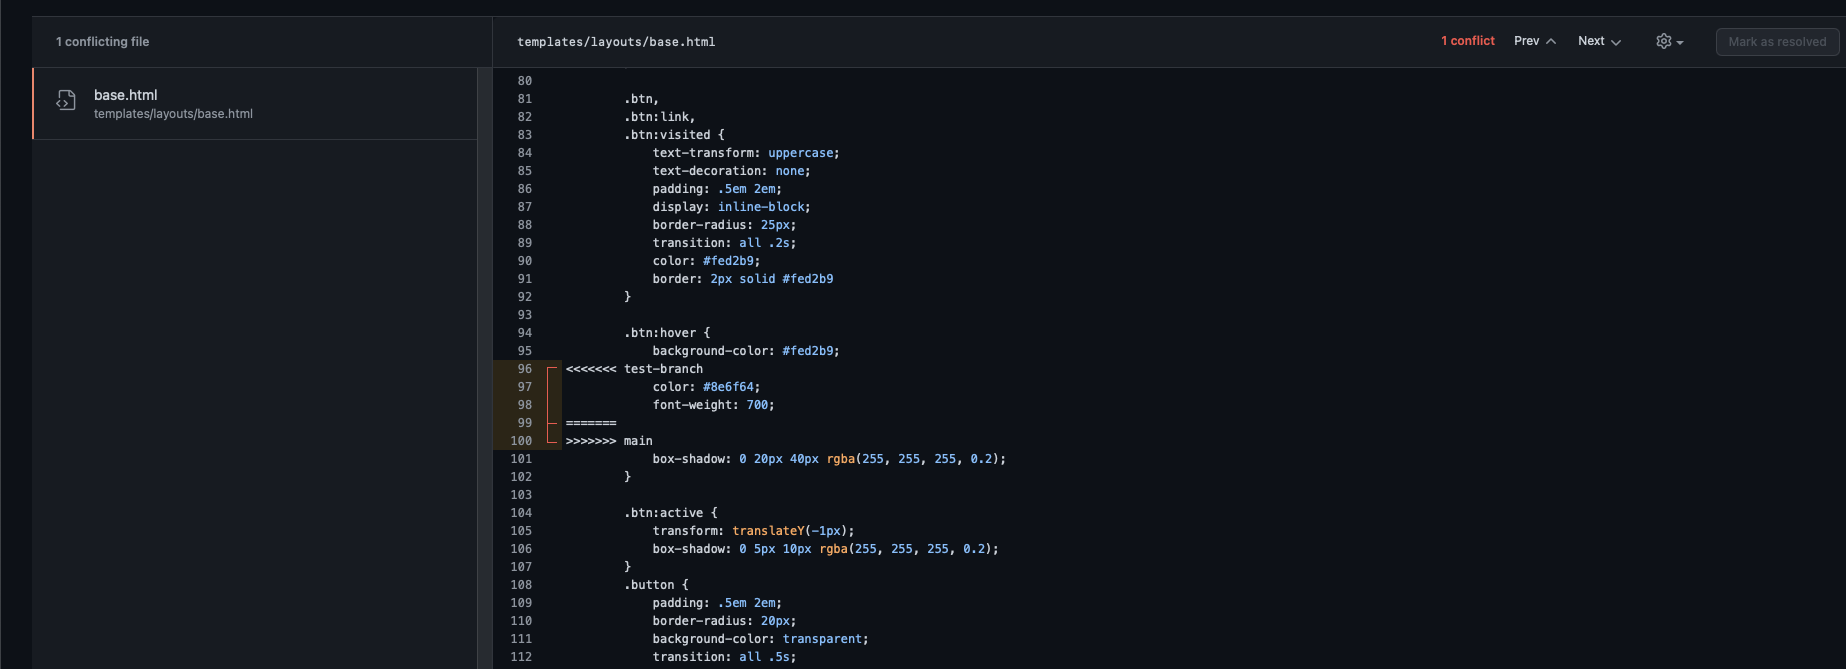This screenshot has width=1846, height=669.
Task: Place cursor on font-weight: 700 line
Action: coord(713,405)
